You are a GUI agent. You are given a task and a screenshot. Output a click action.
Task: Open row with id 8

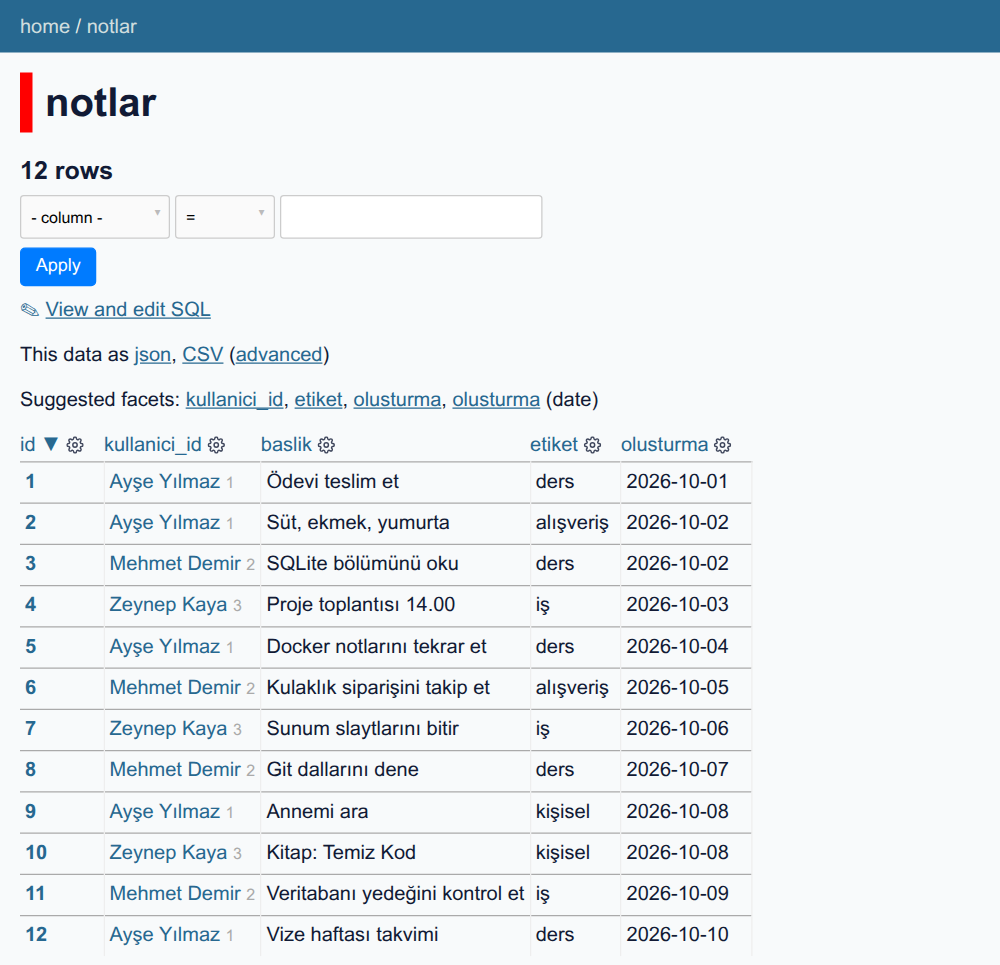tap(30, 769)
